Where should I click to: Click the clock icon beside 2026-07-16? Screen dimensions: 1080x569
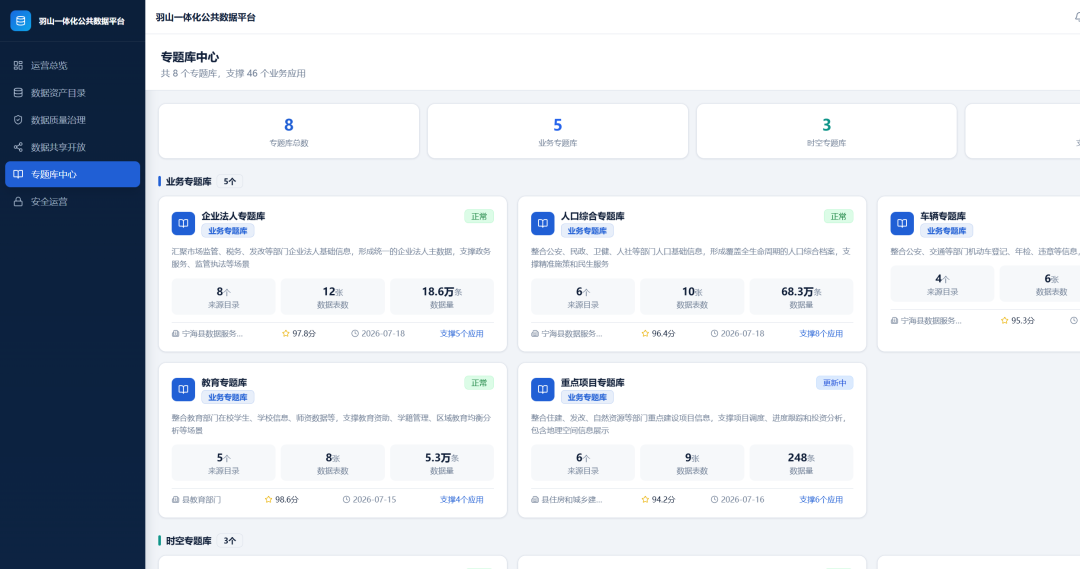click(x=714, y=499)
